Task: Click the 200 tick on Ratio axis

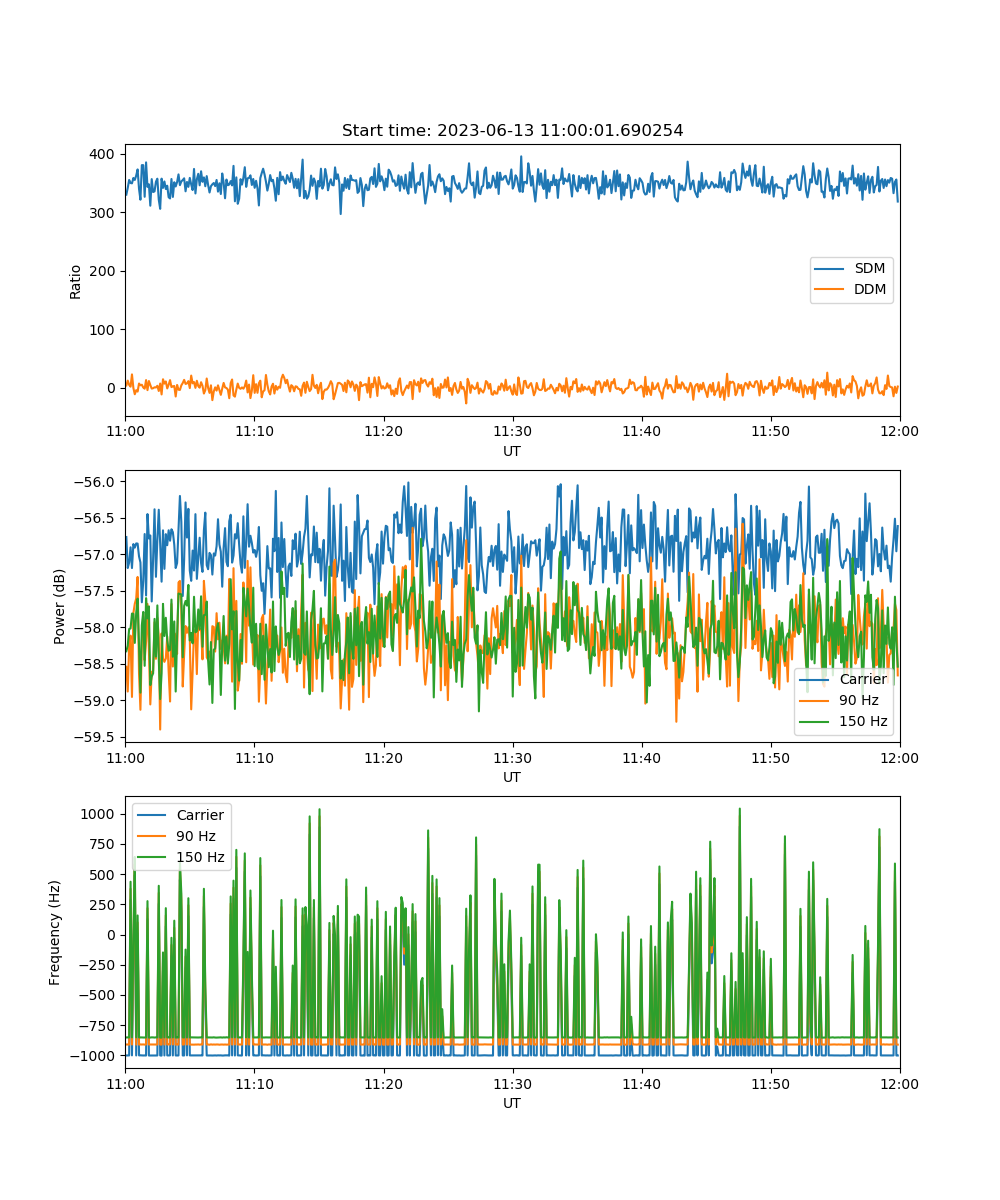Action: [x=105, y=271]
